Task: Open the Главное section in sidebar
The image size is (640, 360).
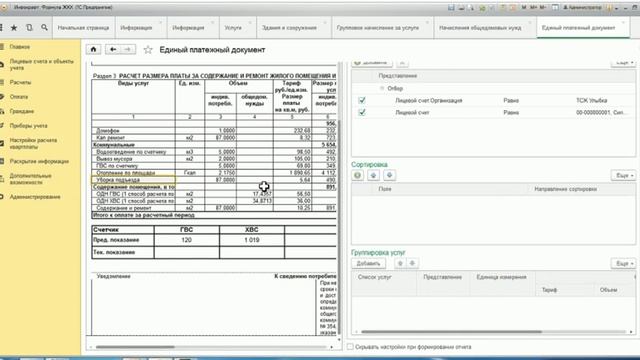Action: [x=20, y=47]
